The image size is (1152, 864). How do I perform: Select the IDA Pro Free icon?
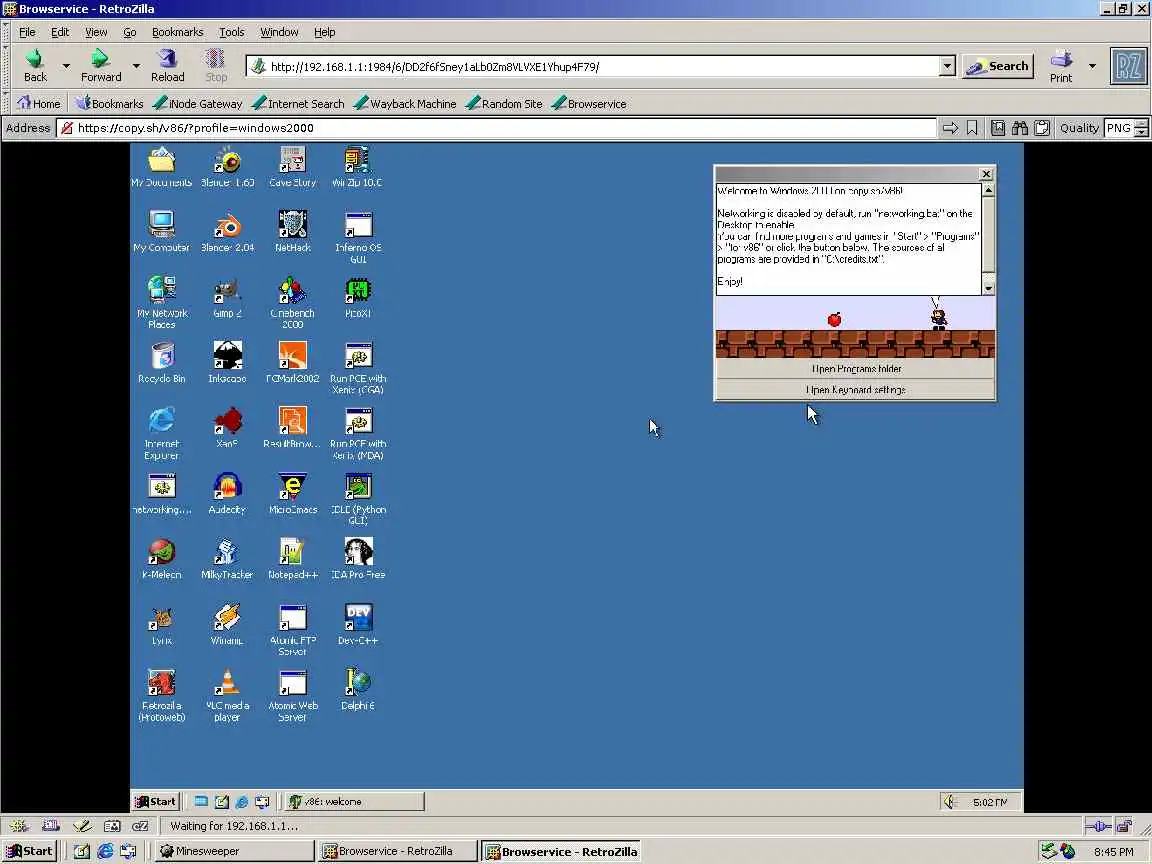[x=358, y=558]
